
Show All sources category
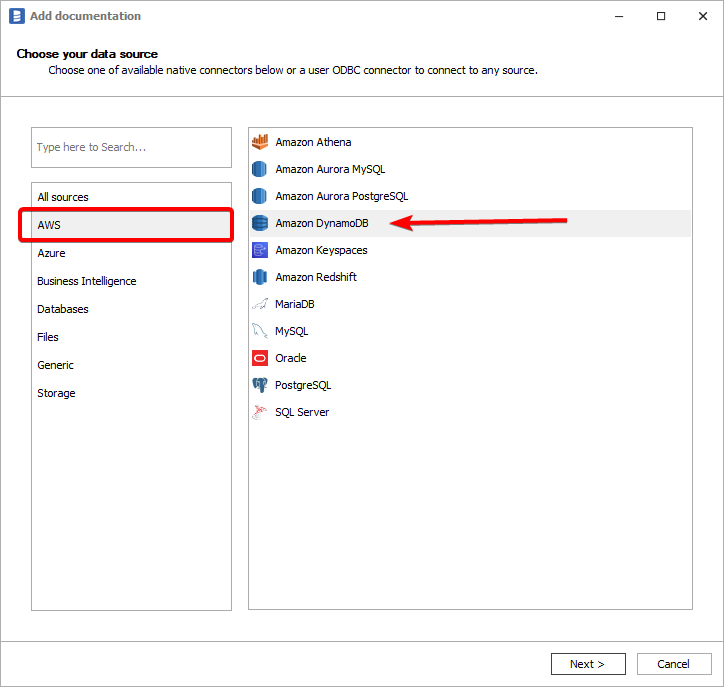coord(63,197)
